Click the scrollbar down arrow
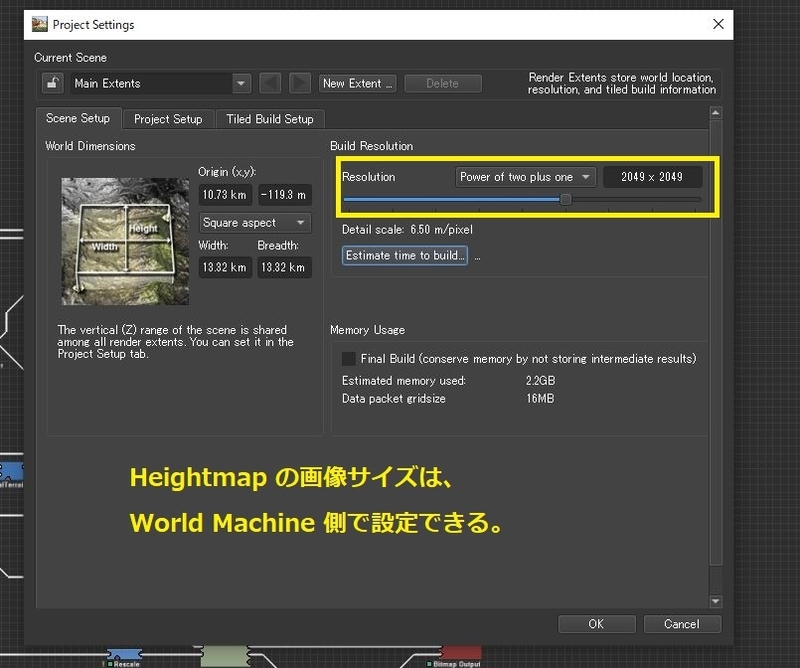Image resolution: width=800 pixels, height=668 pixels. tap(716, 601)
